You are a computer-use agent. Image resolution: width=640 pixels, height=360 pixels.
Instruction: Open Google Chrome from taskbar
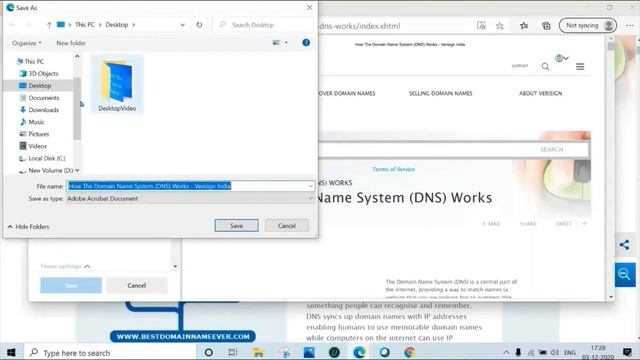[410, 352]
